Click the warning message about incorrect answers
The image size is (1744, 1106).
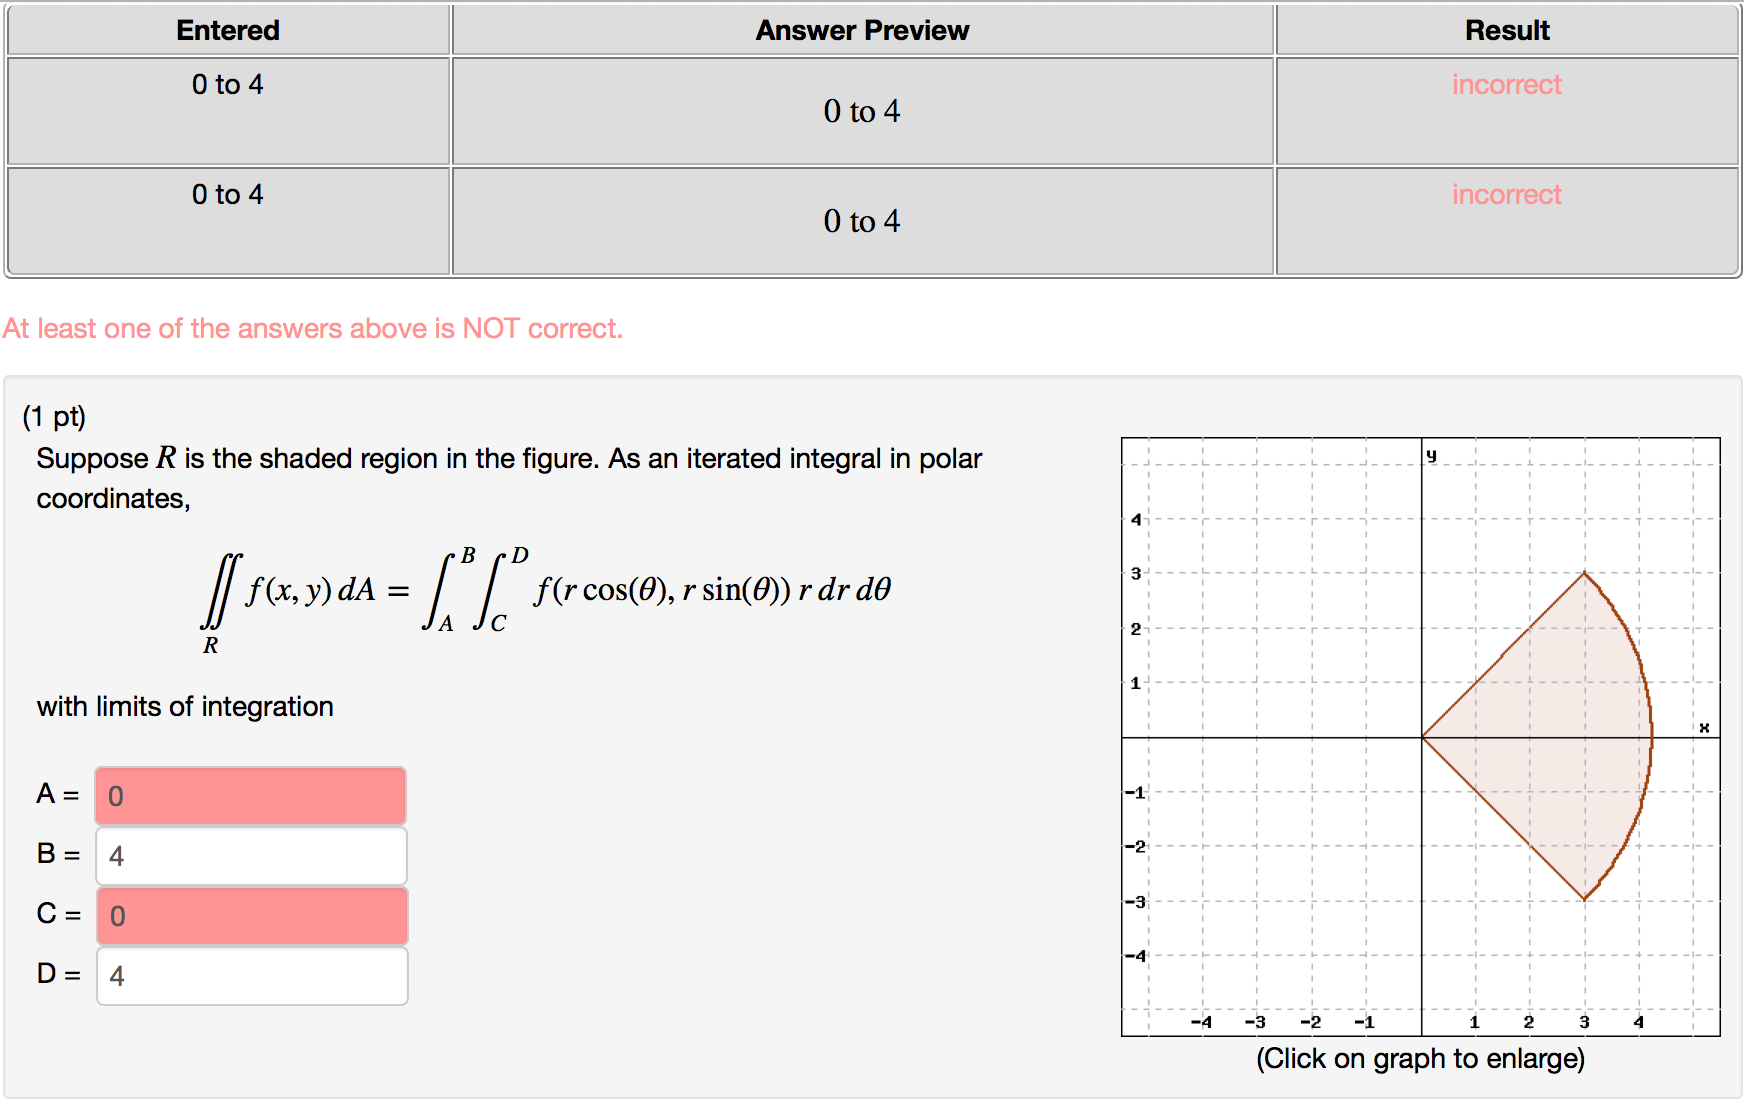pos(312,327)
